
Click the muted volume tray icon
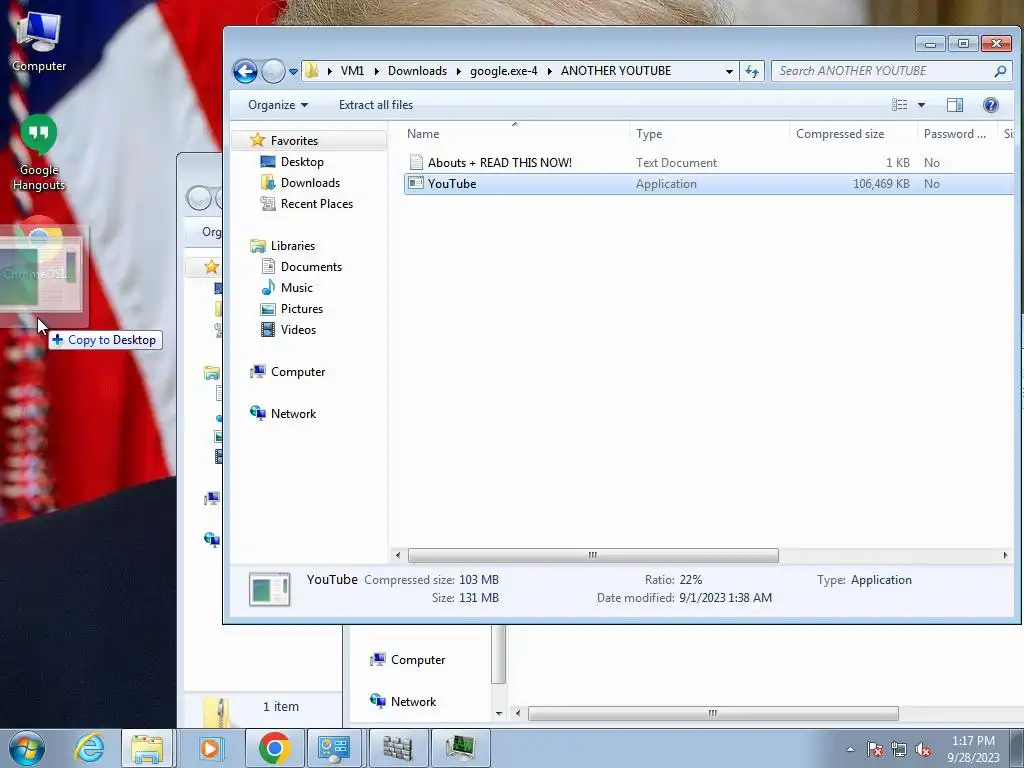point(923,749)
